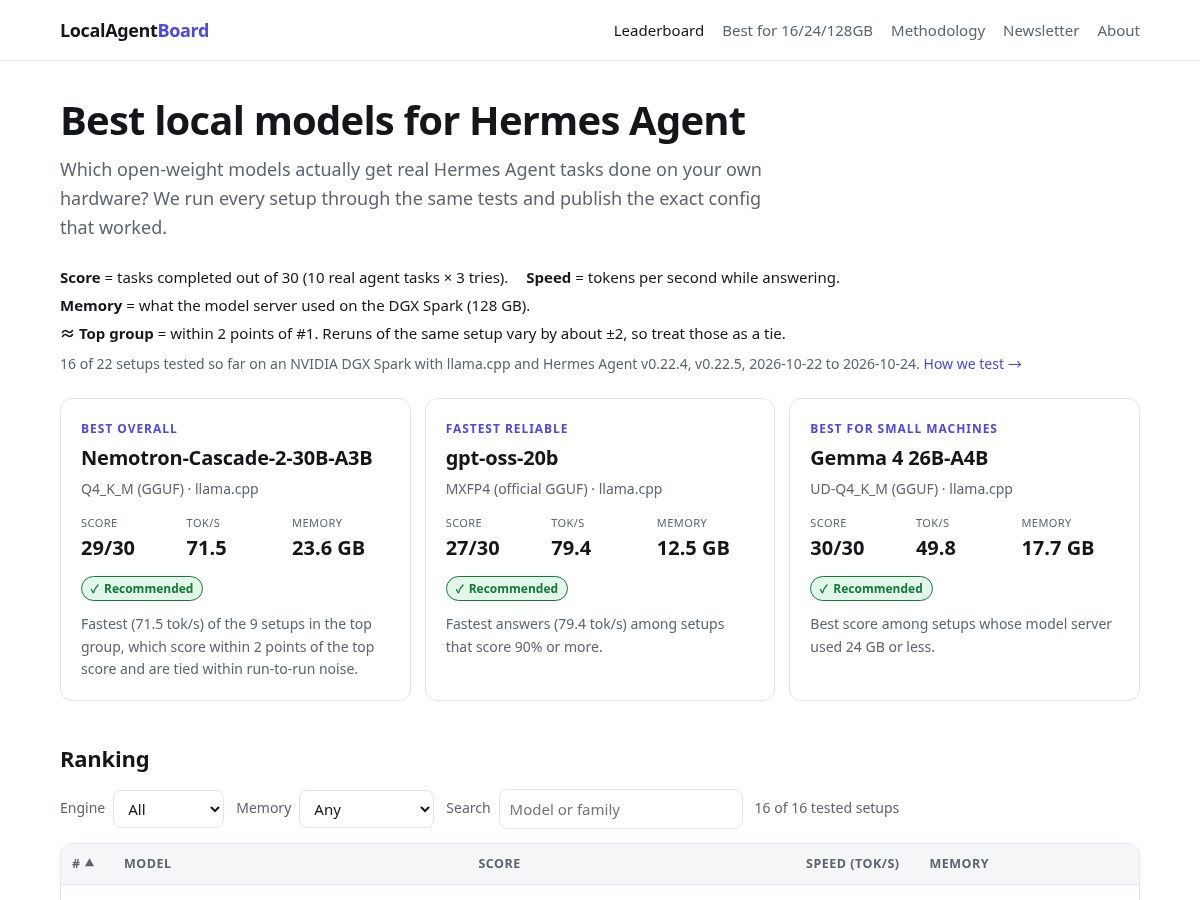This screenshot has height=900, width=1200.
Task: Focus the 'Model or family' search field
Action: click(620, 809)
